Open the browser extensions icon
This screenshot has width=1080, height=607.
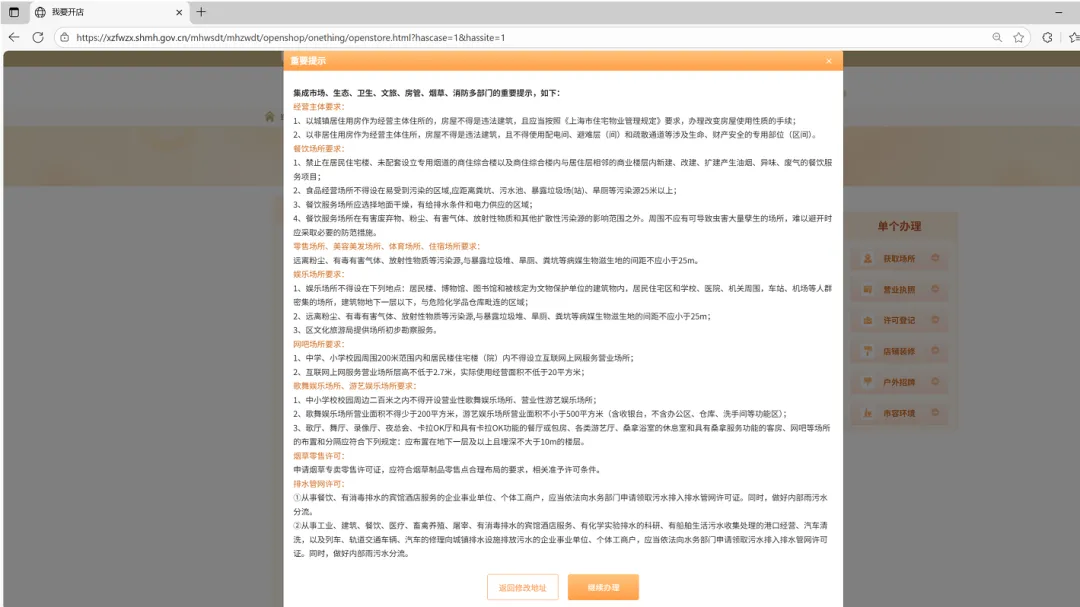(1047, 37)
